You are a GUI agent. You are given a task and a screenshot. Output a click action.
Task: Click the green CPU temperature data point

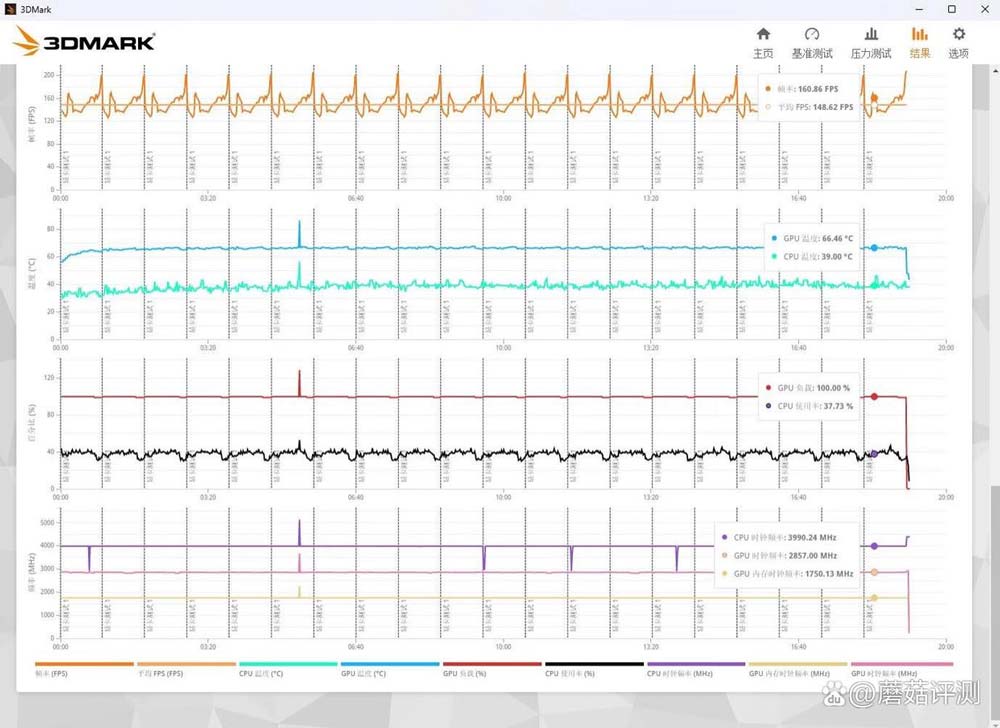click(x=874, y=286)
